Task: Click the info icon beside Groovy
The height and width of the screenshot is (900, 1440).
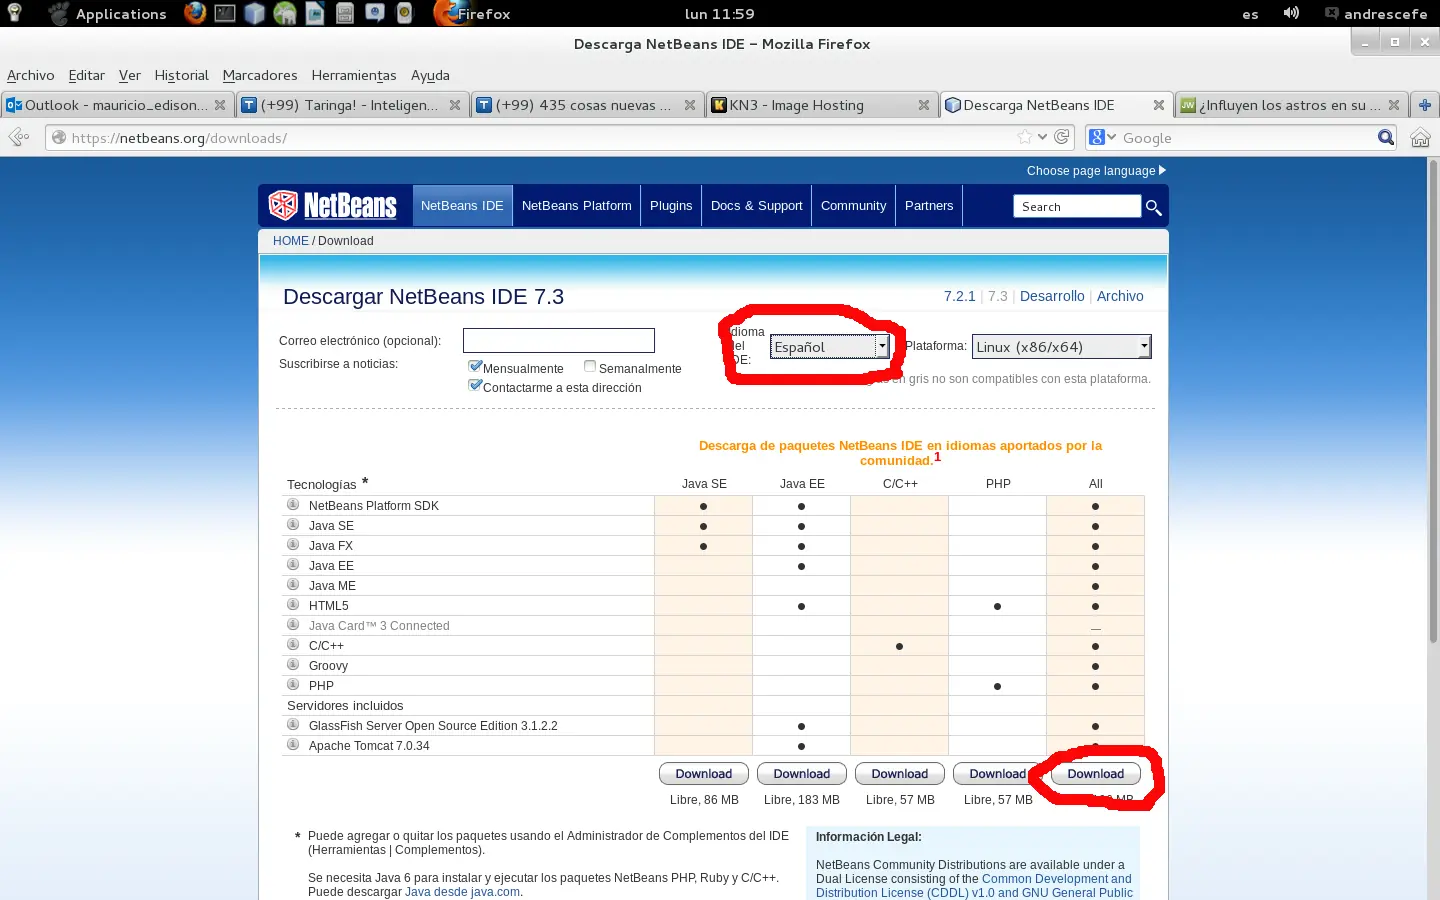Action: click(294, 665)
